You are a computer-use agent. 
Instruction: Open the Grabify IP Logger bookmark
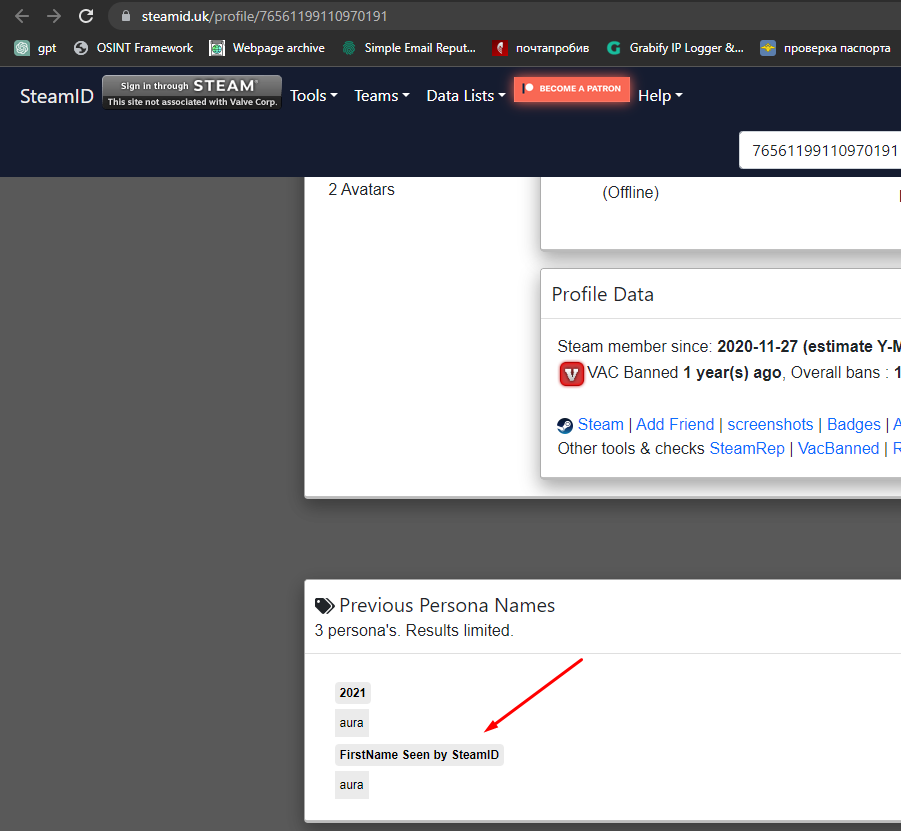(x=675, y=48)
